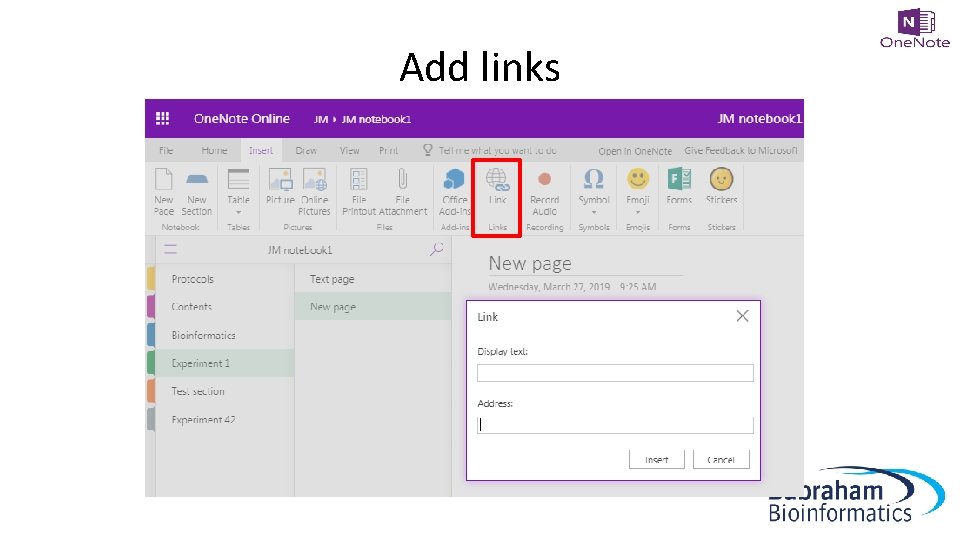The image size is (960, 540).
Task: Click the New Page icon
Action: pyautogui.click(x=163, y=179)
